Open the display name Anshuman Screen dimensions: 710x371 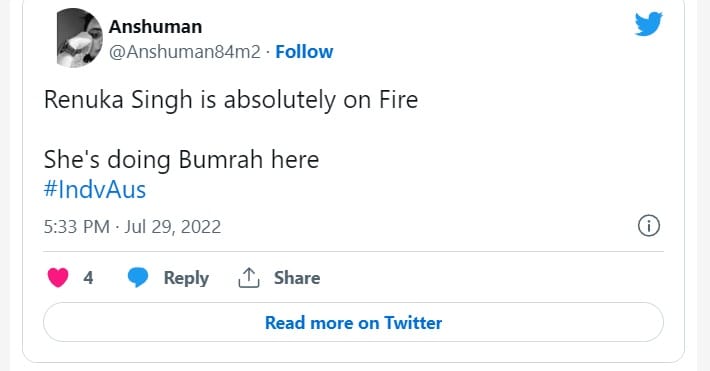[155, 27]
